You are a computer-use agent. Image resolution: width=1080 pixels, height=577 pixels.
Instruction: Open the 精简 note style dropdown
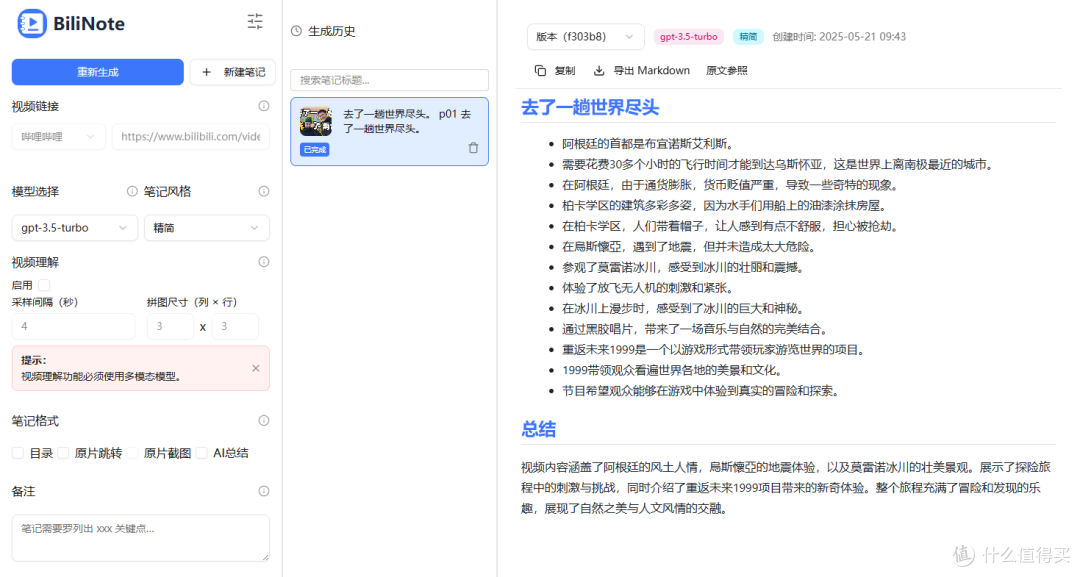(206, 227)
